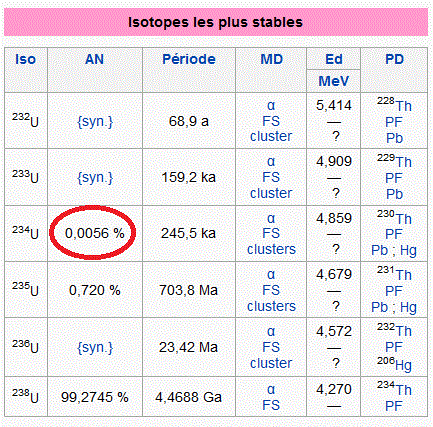Follow the Période header link
Viewport: 433px width, 427px height.
tap(189, 59)
